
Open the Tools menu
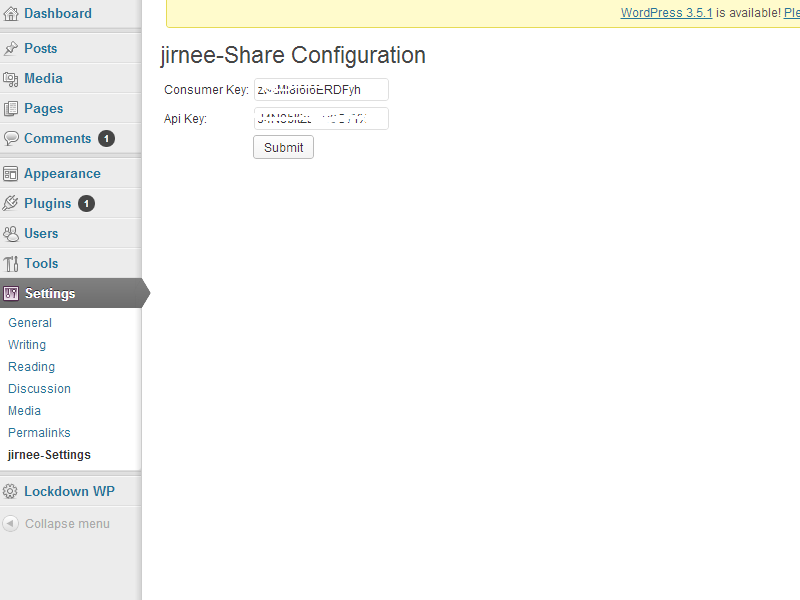(x=41, y=263)
